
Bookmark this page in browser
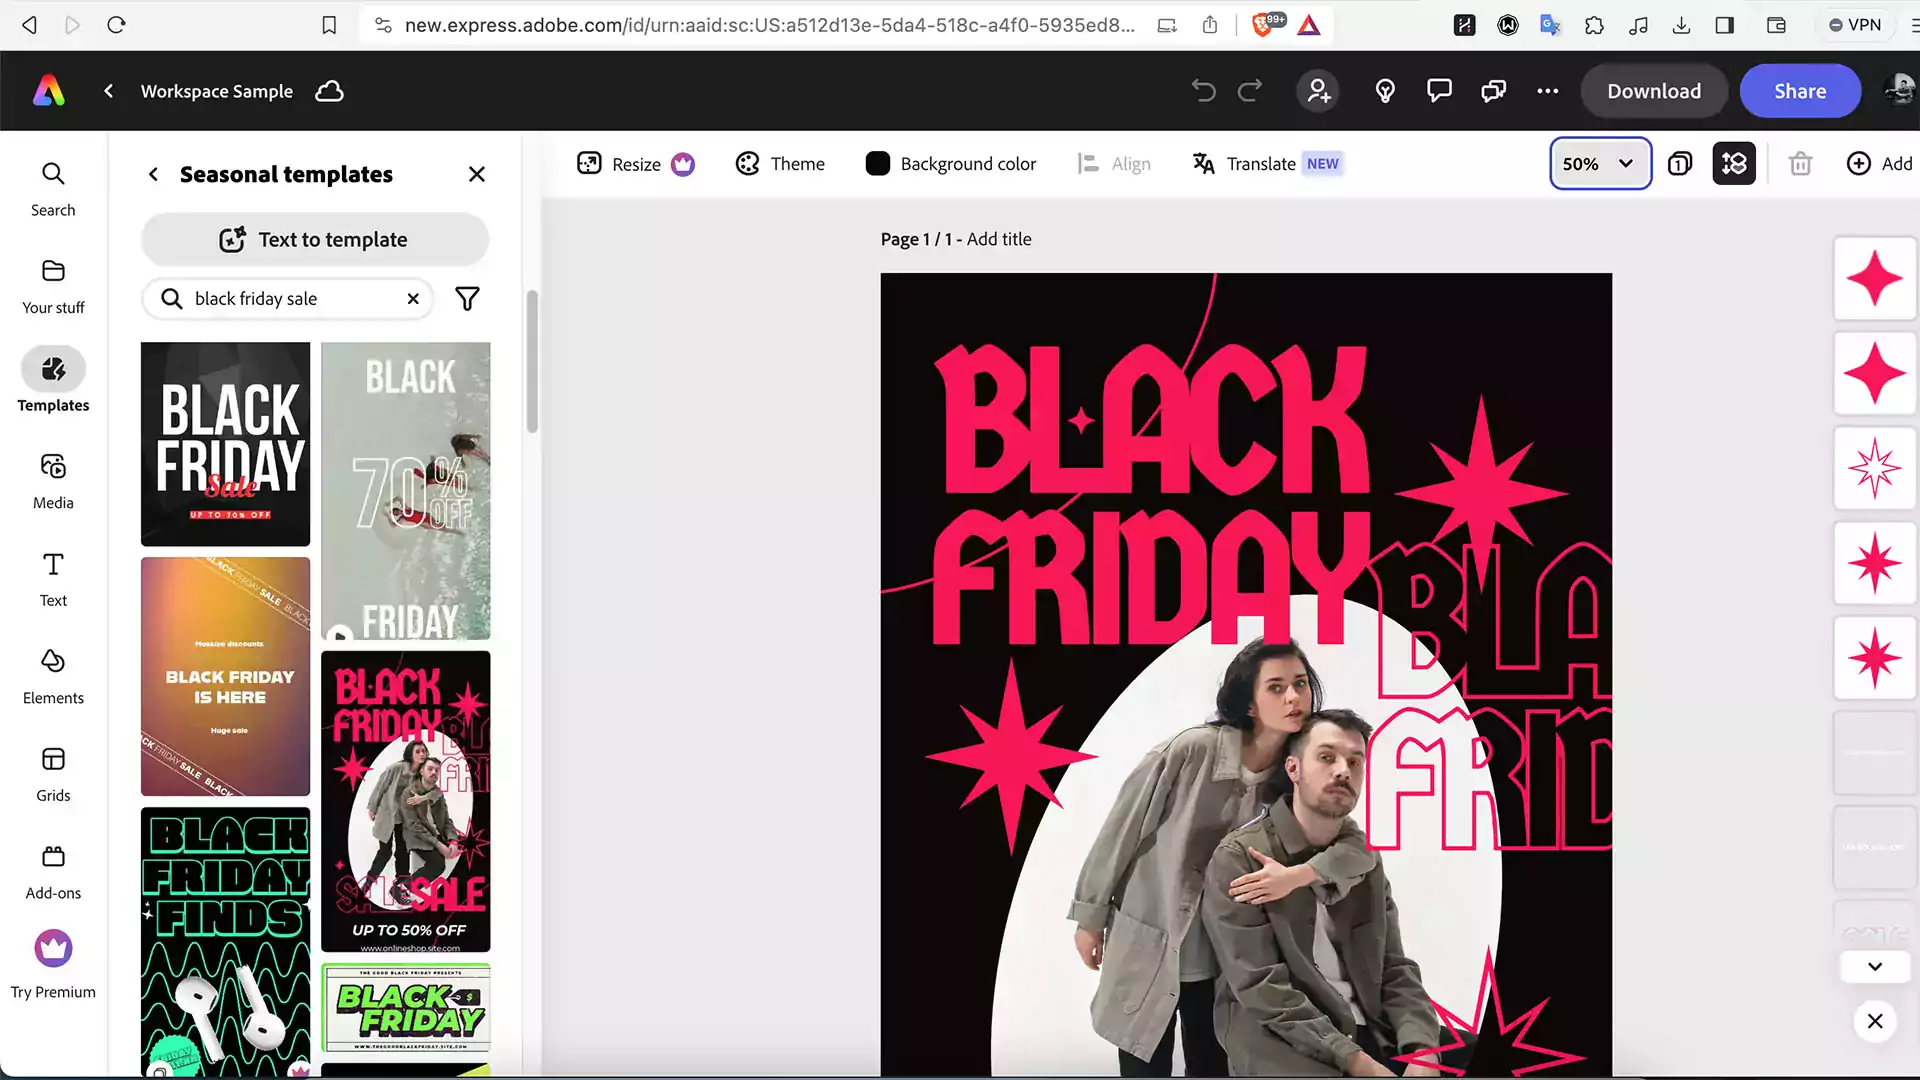click(x=329, y=25)
